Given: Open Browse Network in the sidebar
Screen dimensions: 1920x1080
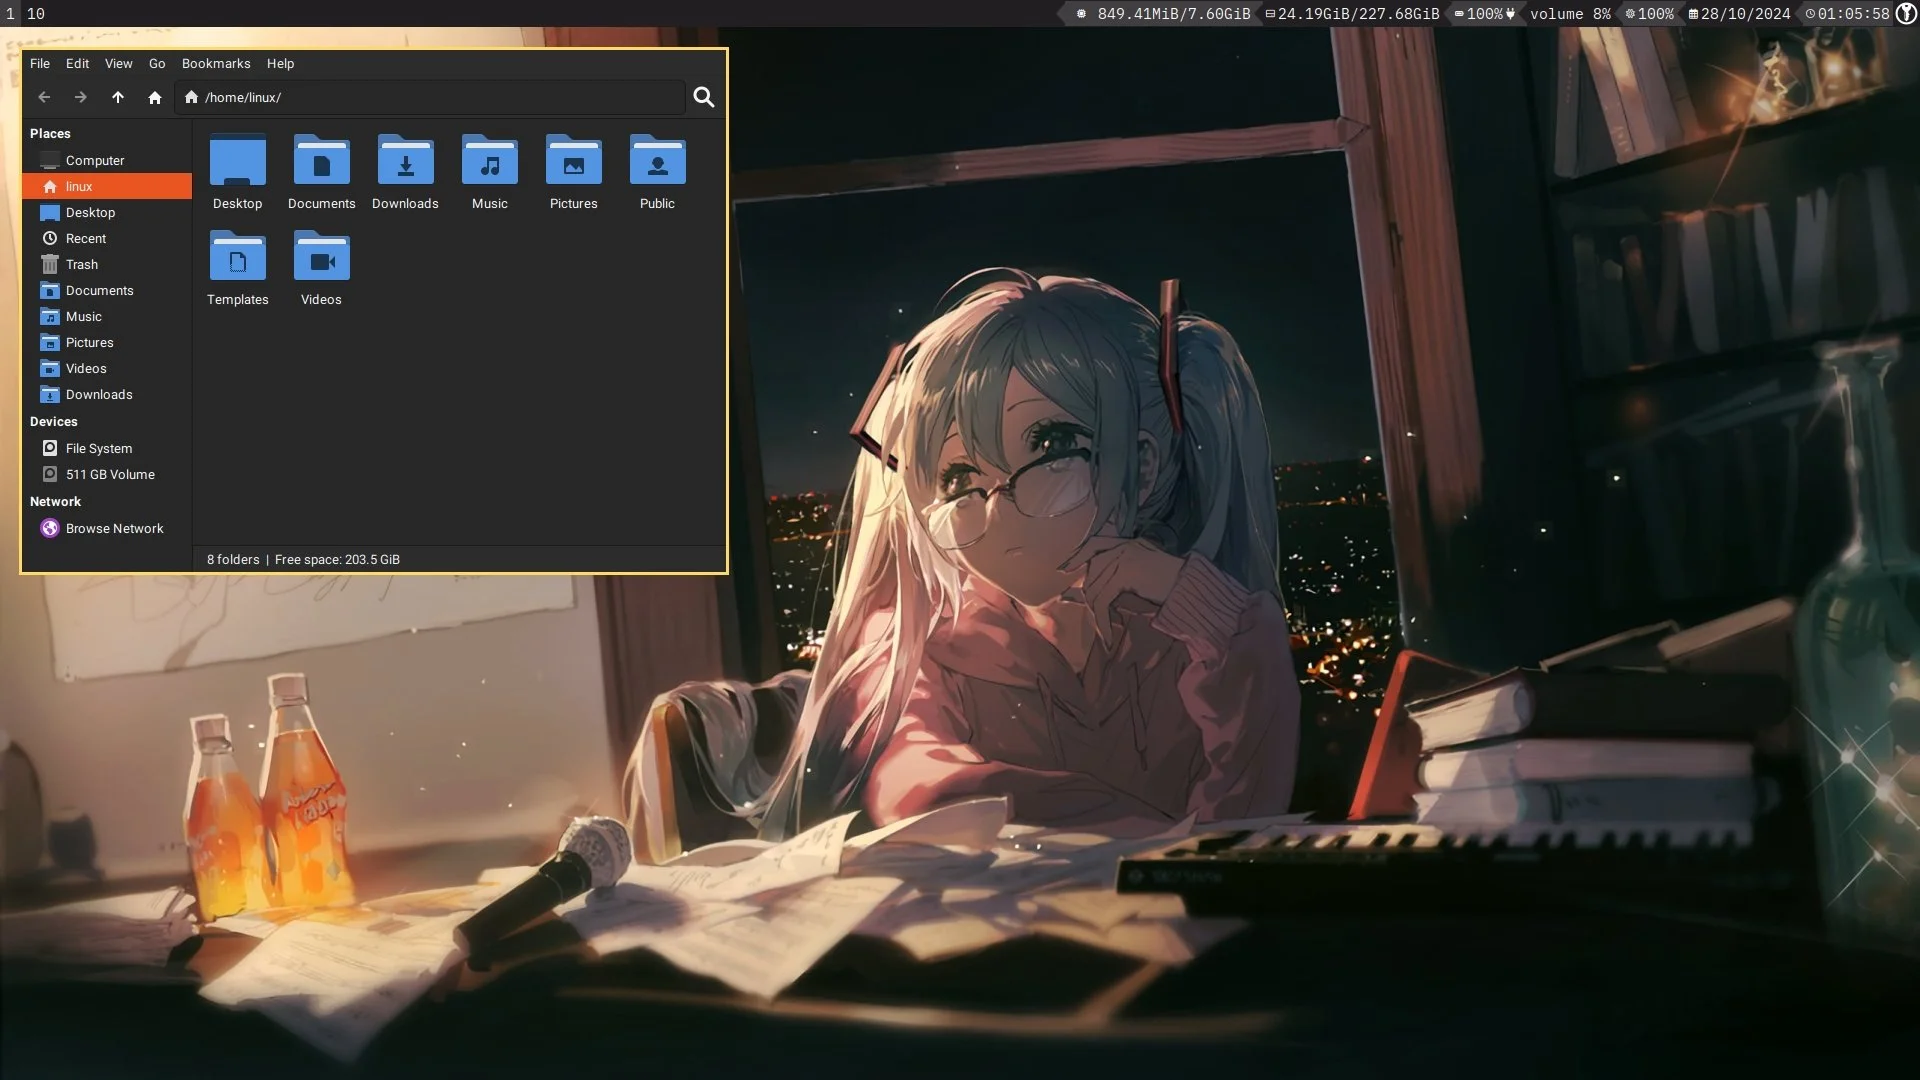Looking at the screenshot, I should [x=107, y=528].
